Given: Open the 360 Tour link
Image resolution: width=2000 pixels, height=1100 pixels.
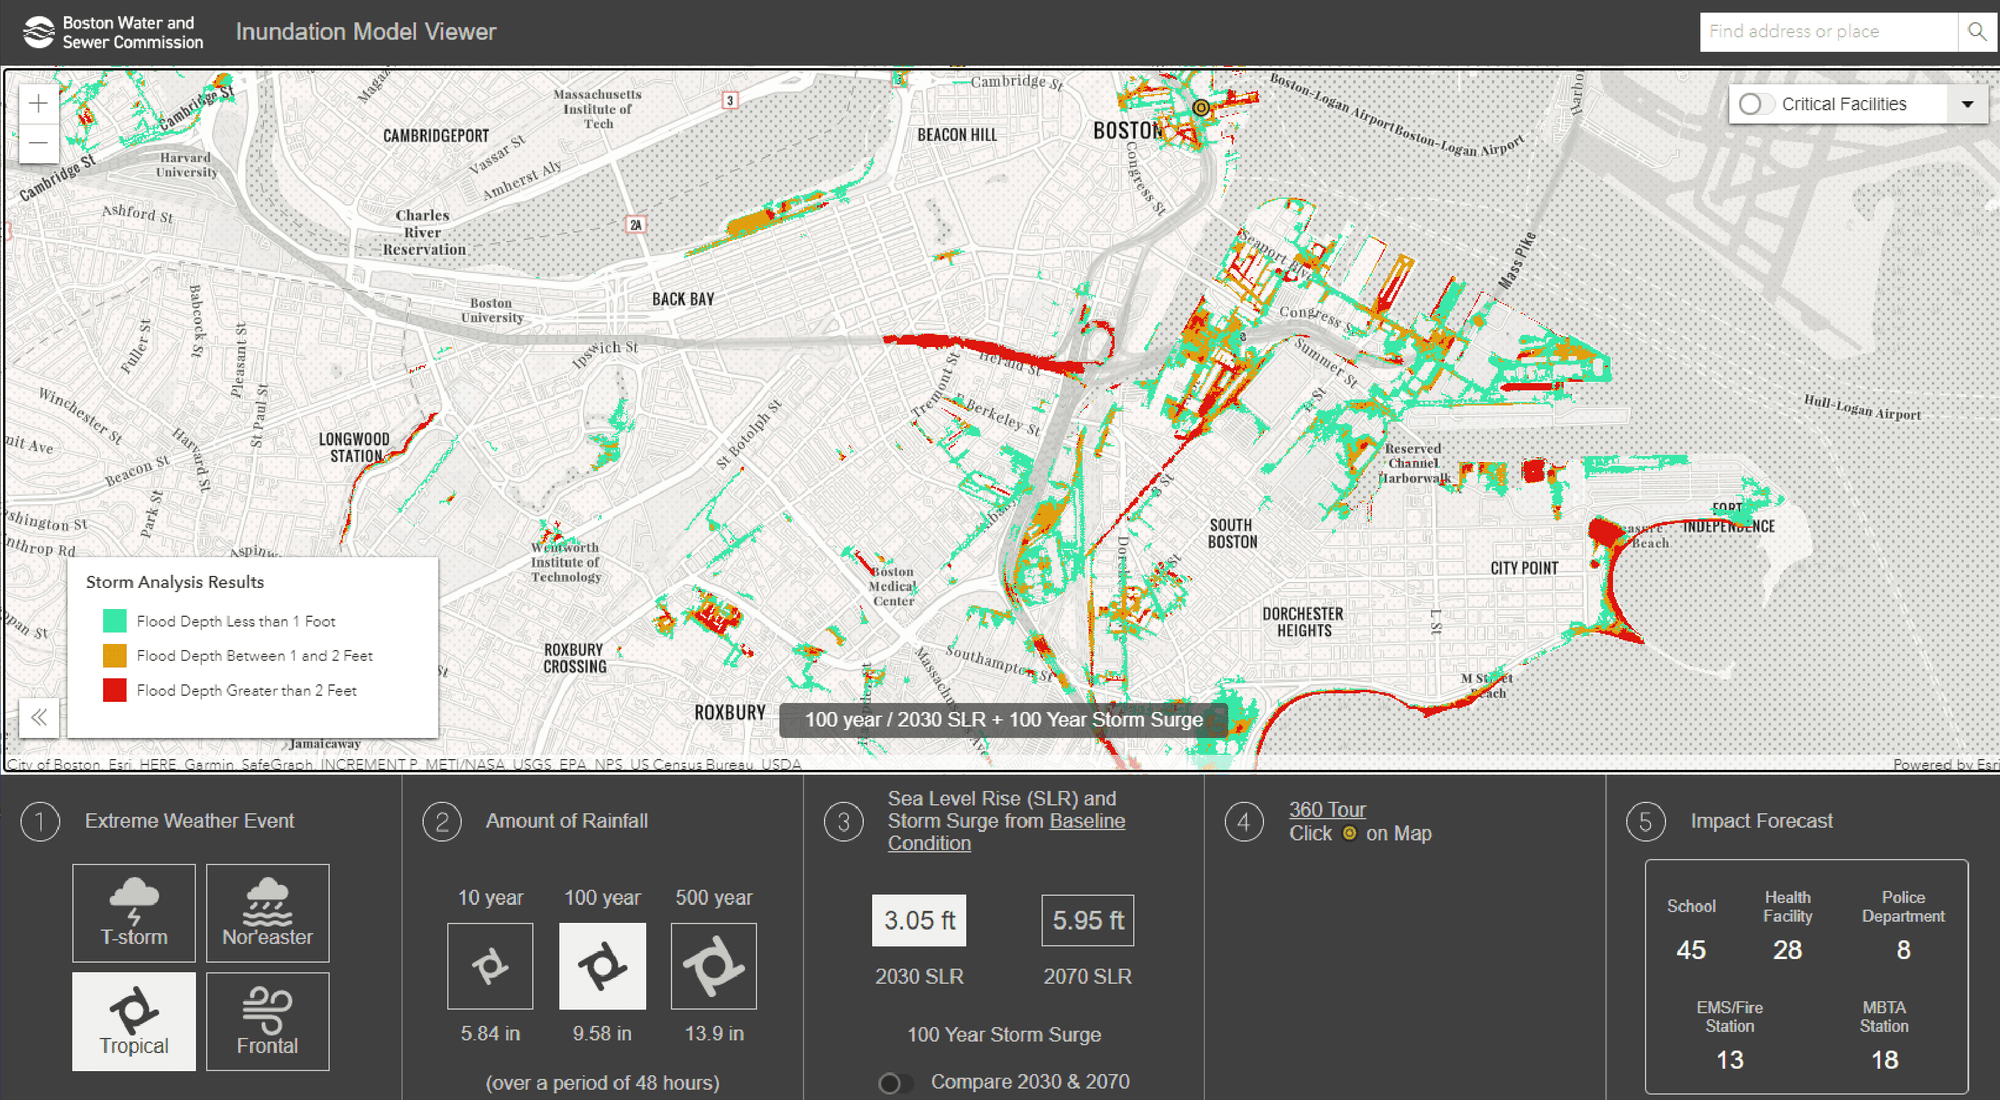Looking at the screenshot, I should 1326,809.
